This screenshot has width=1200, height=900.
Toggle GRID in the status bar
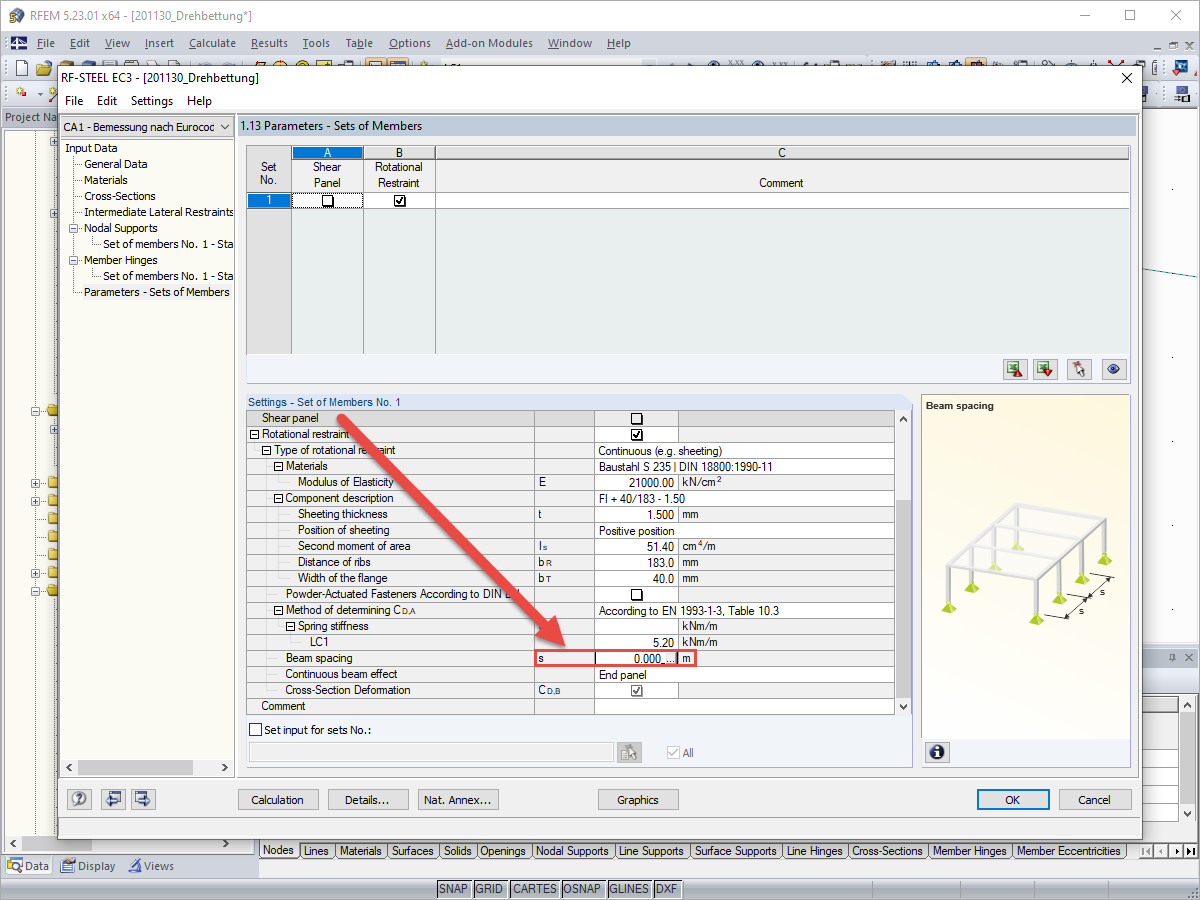[x=490, y=889]
